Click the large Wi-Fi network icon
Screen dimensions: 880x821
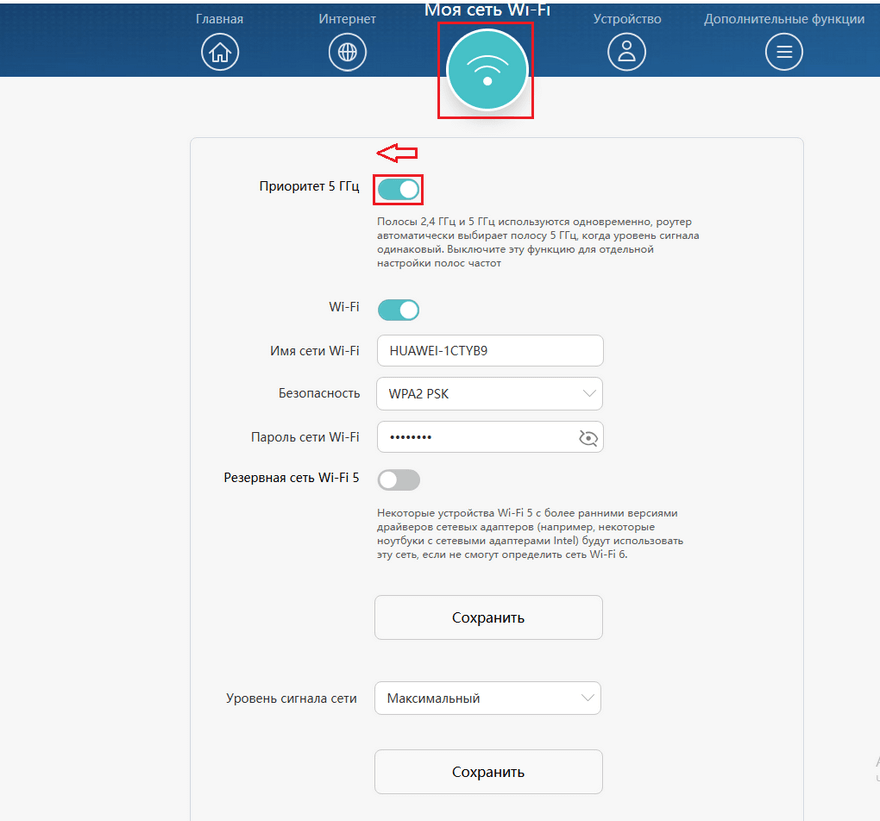[x=486, y=70]
